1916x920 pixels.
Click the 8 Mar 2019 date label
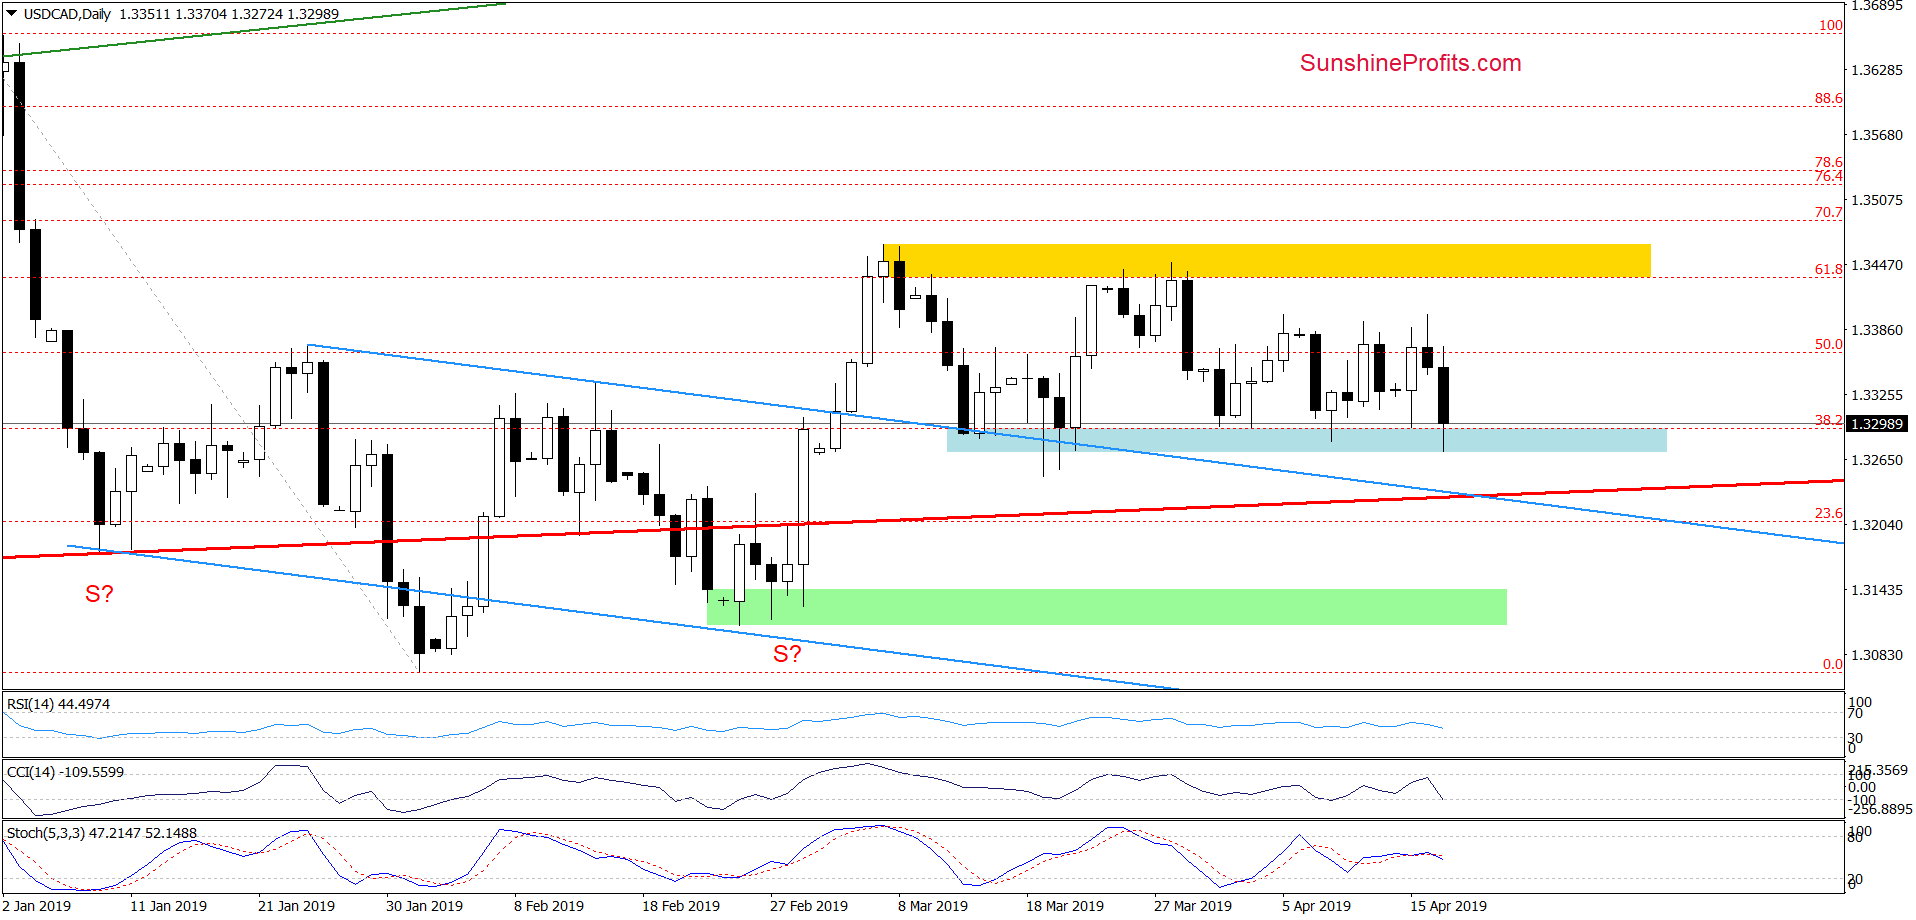coord(933,906)
